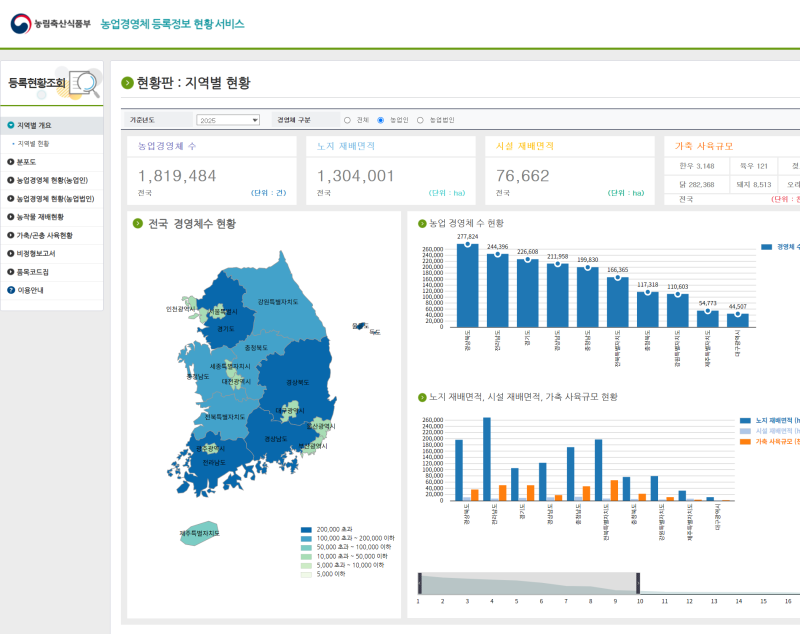Click green bullet icon beside 전국 경영체수 현황
Screen dimensions: 800x634
[x=137, y=223]
